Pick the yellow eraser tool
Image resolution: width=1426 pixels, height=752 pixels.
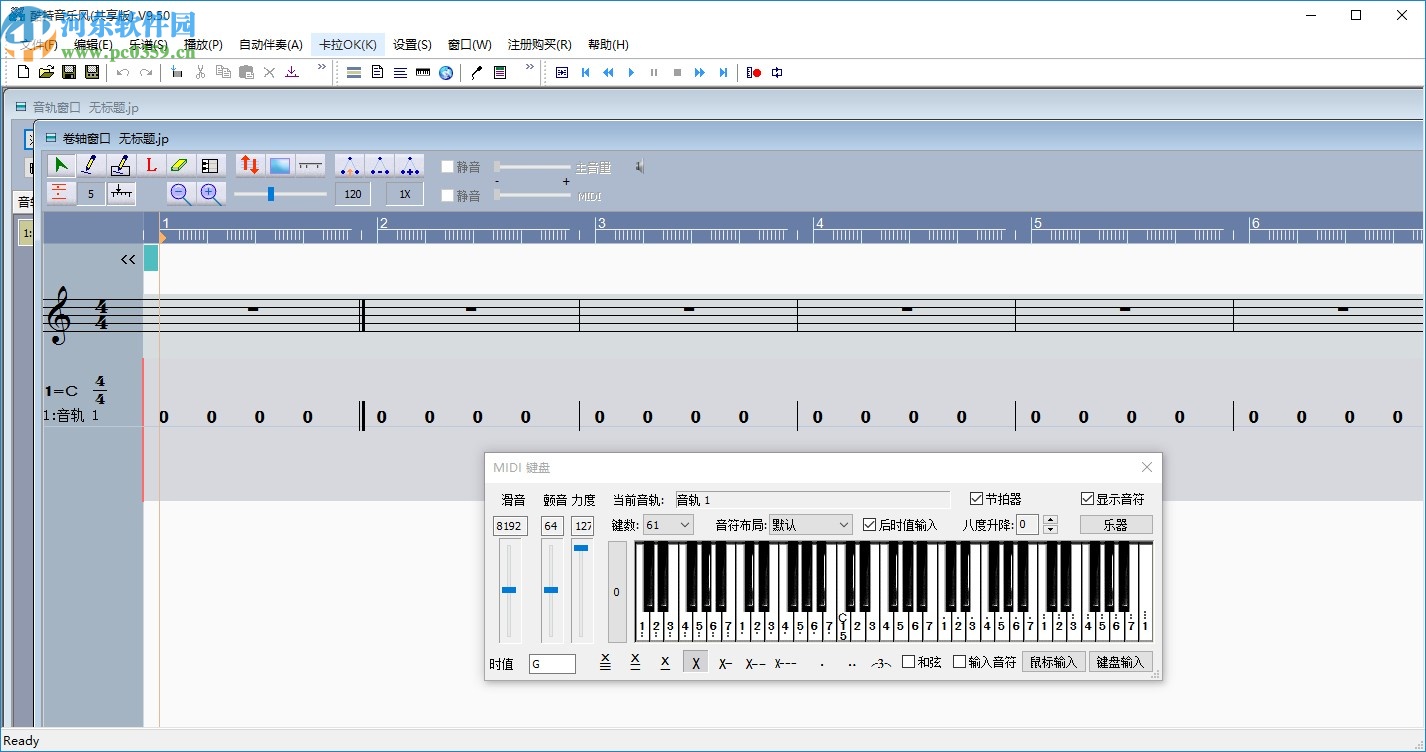pos(180,166)
